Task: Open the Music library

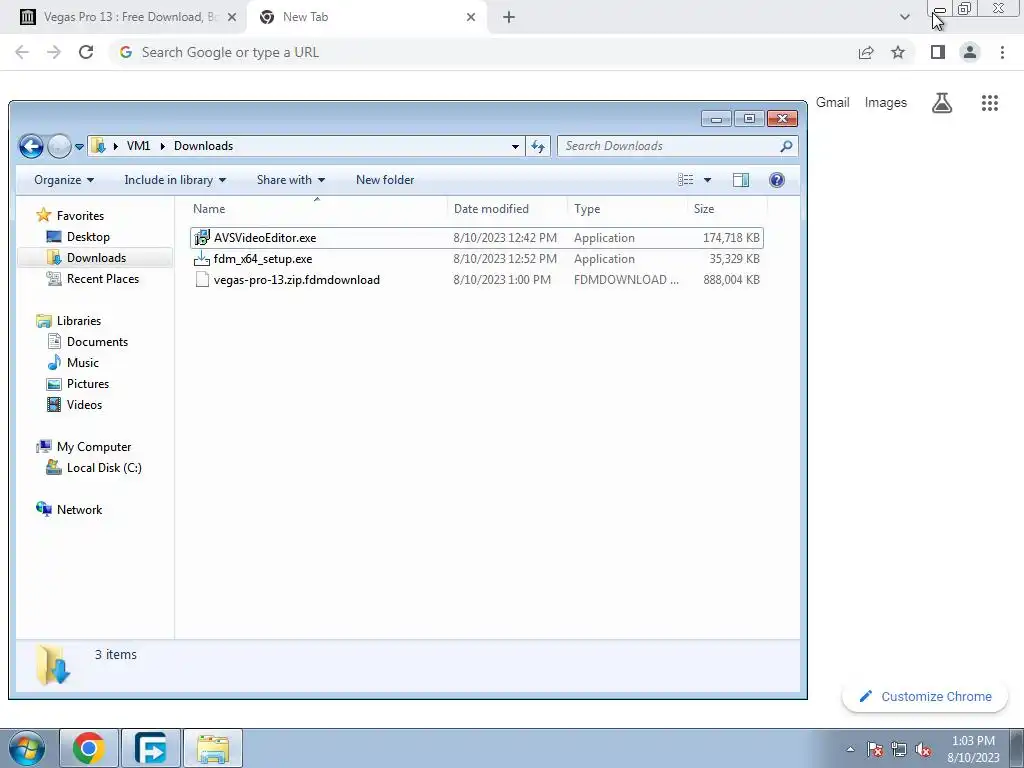Action: (x=82, y=362)
